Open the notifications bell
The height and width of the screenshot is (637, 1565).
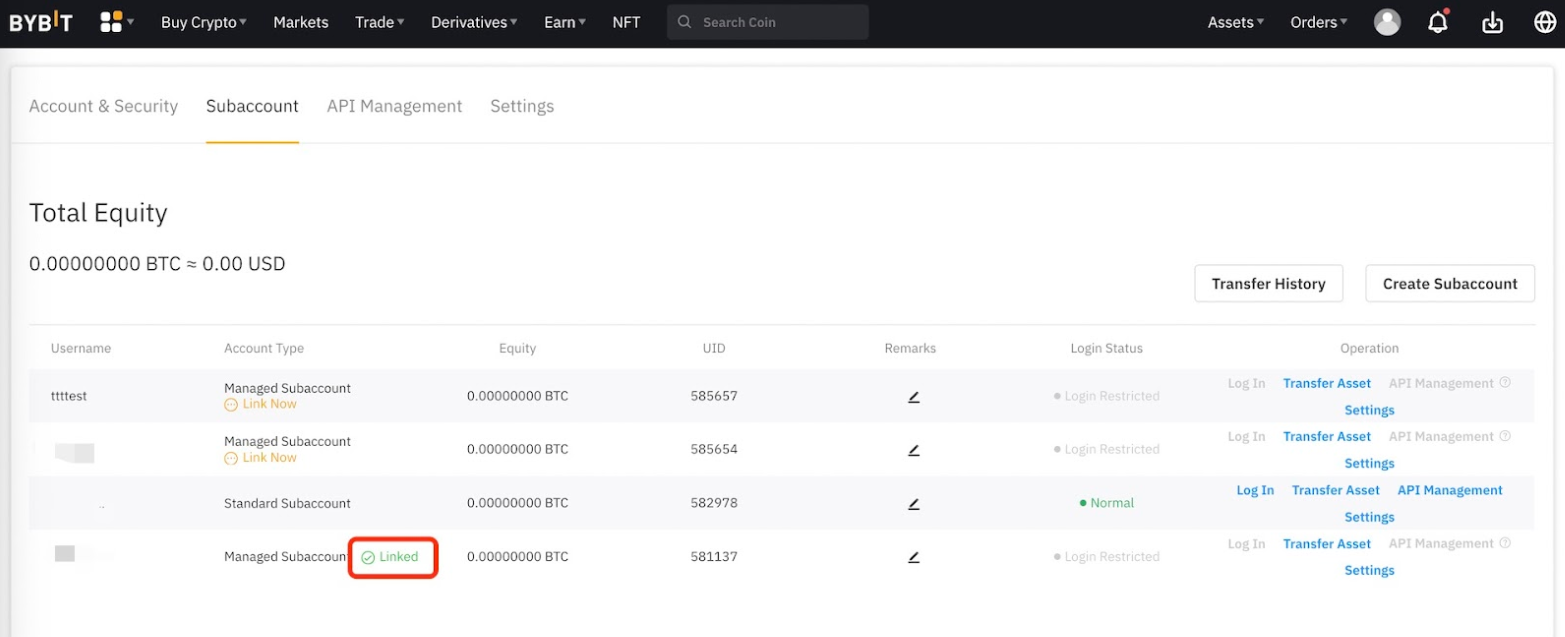coord(1438,22)
